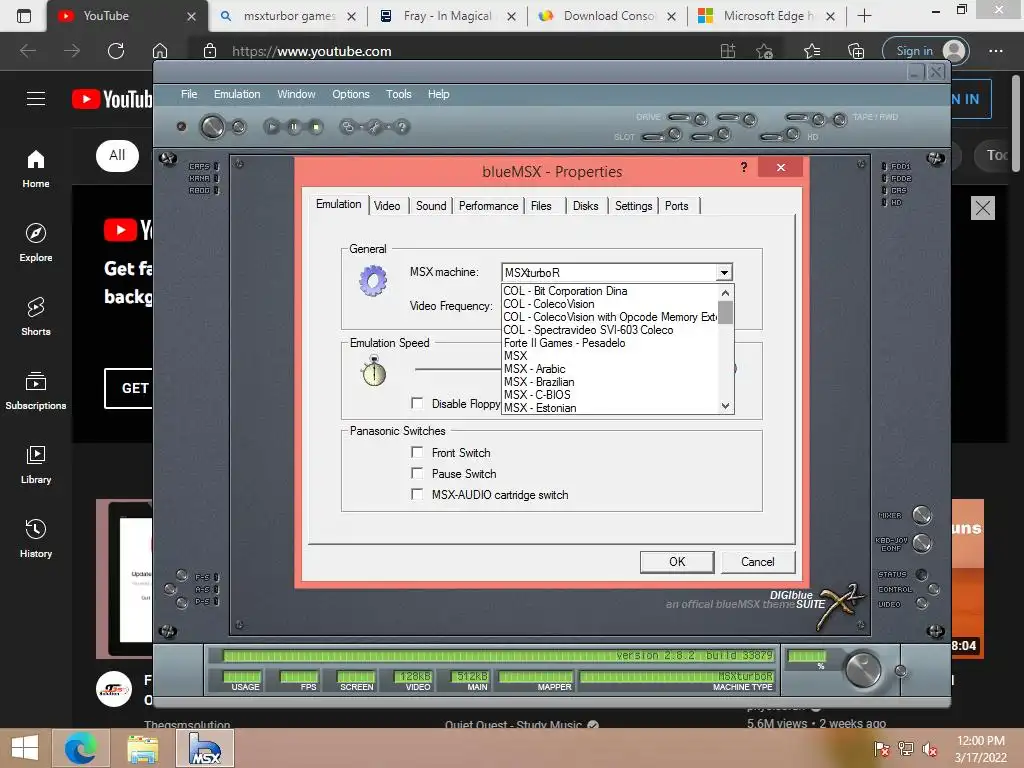Open YouTube History in sidebar
Viewport: 1024px width, 768px height.
36,538
